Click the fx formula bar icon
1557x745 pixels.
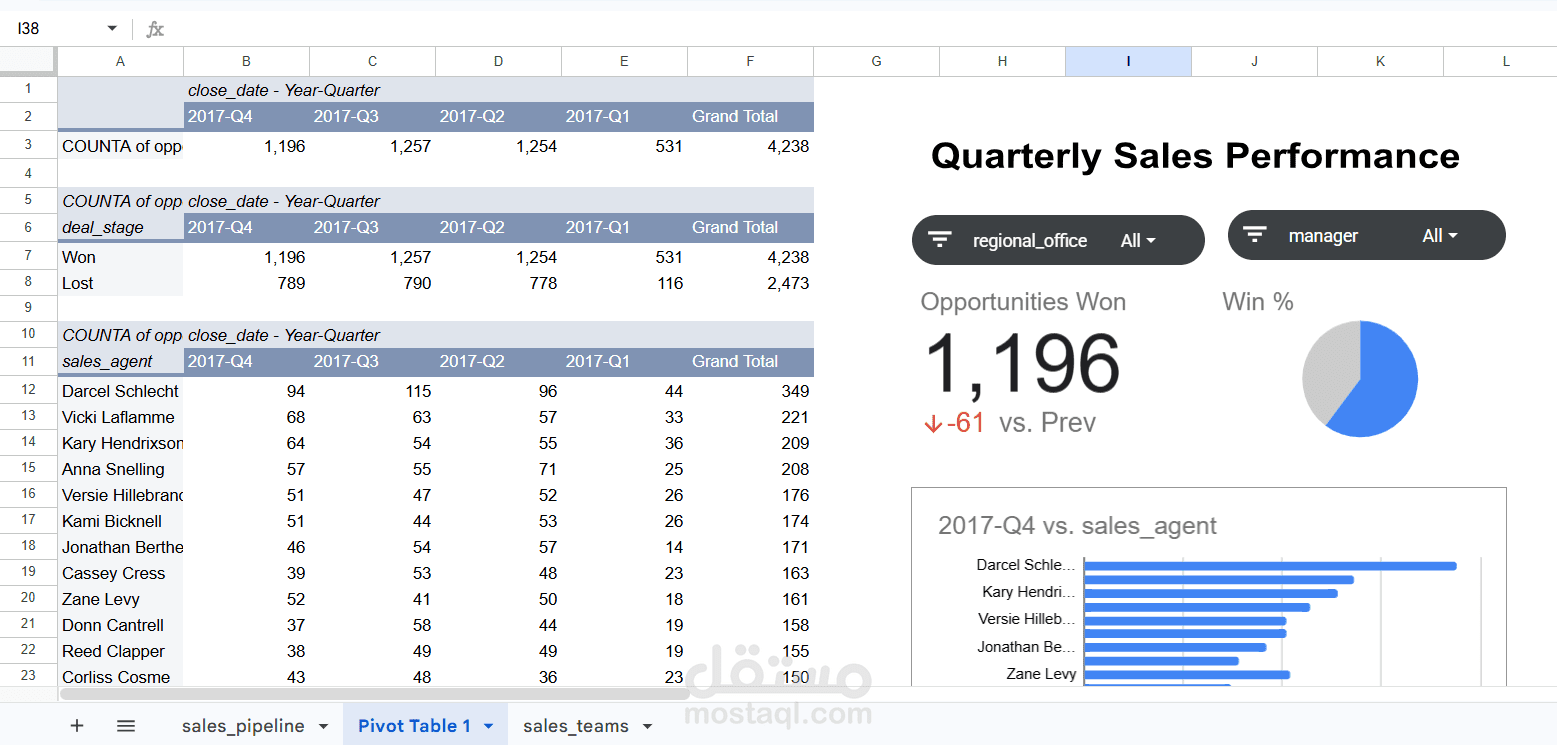click(155, 29)
